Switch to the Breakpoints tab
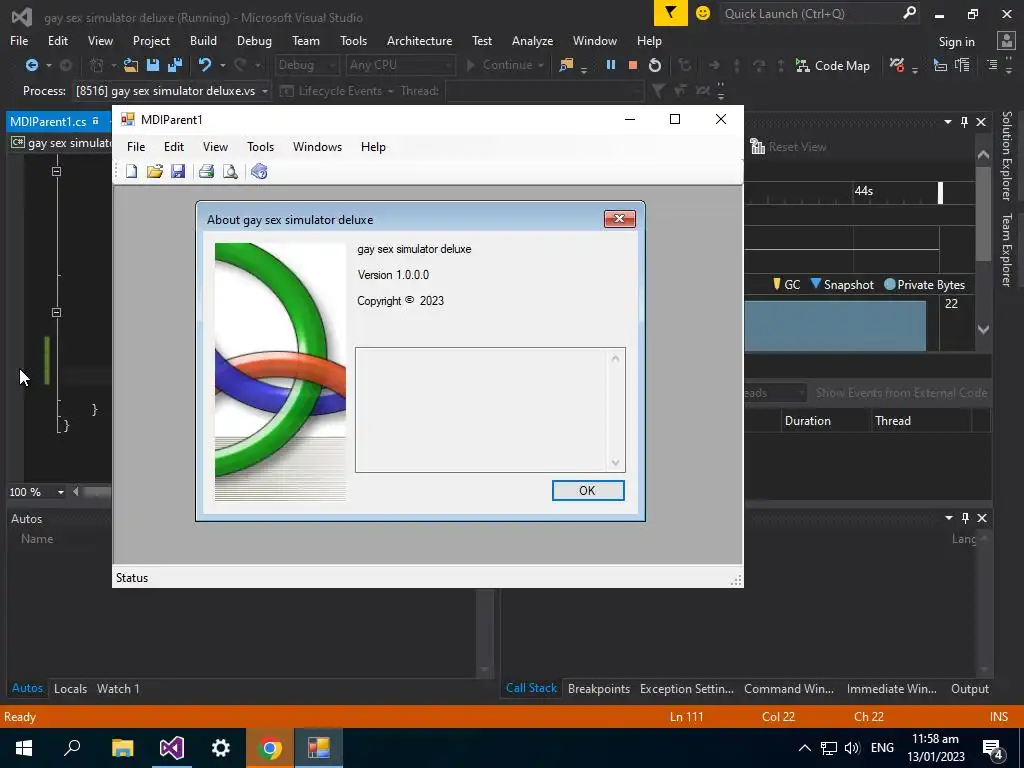The image size is (1024, 768). [x=599, y=689]
